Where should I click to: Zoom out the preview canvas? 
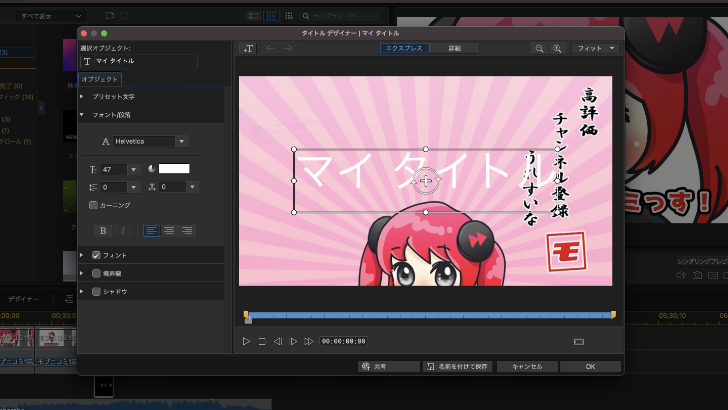(539, 48)
